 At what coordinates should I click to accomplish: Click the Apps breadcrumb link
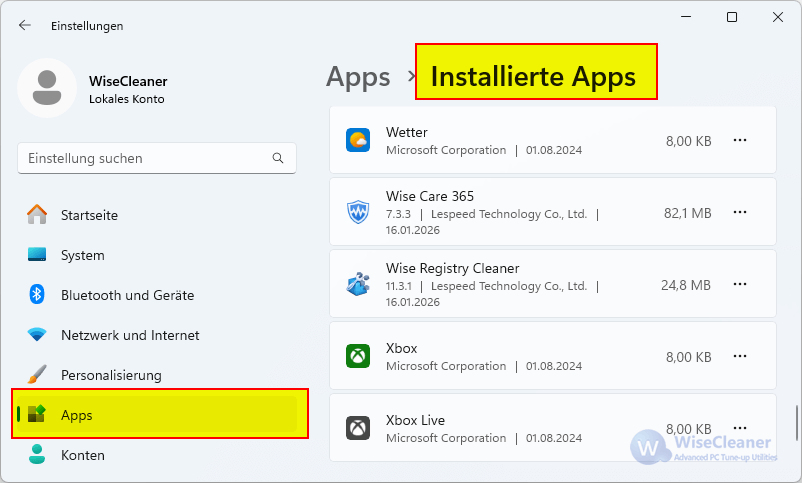tap(358, 77)
